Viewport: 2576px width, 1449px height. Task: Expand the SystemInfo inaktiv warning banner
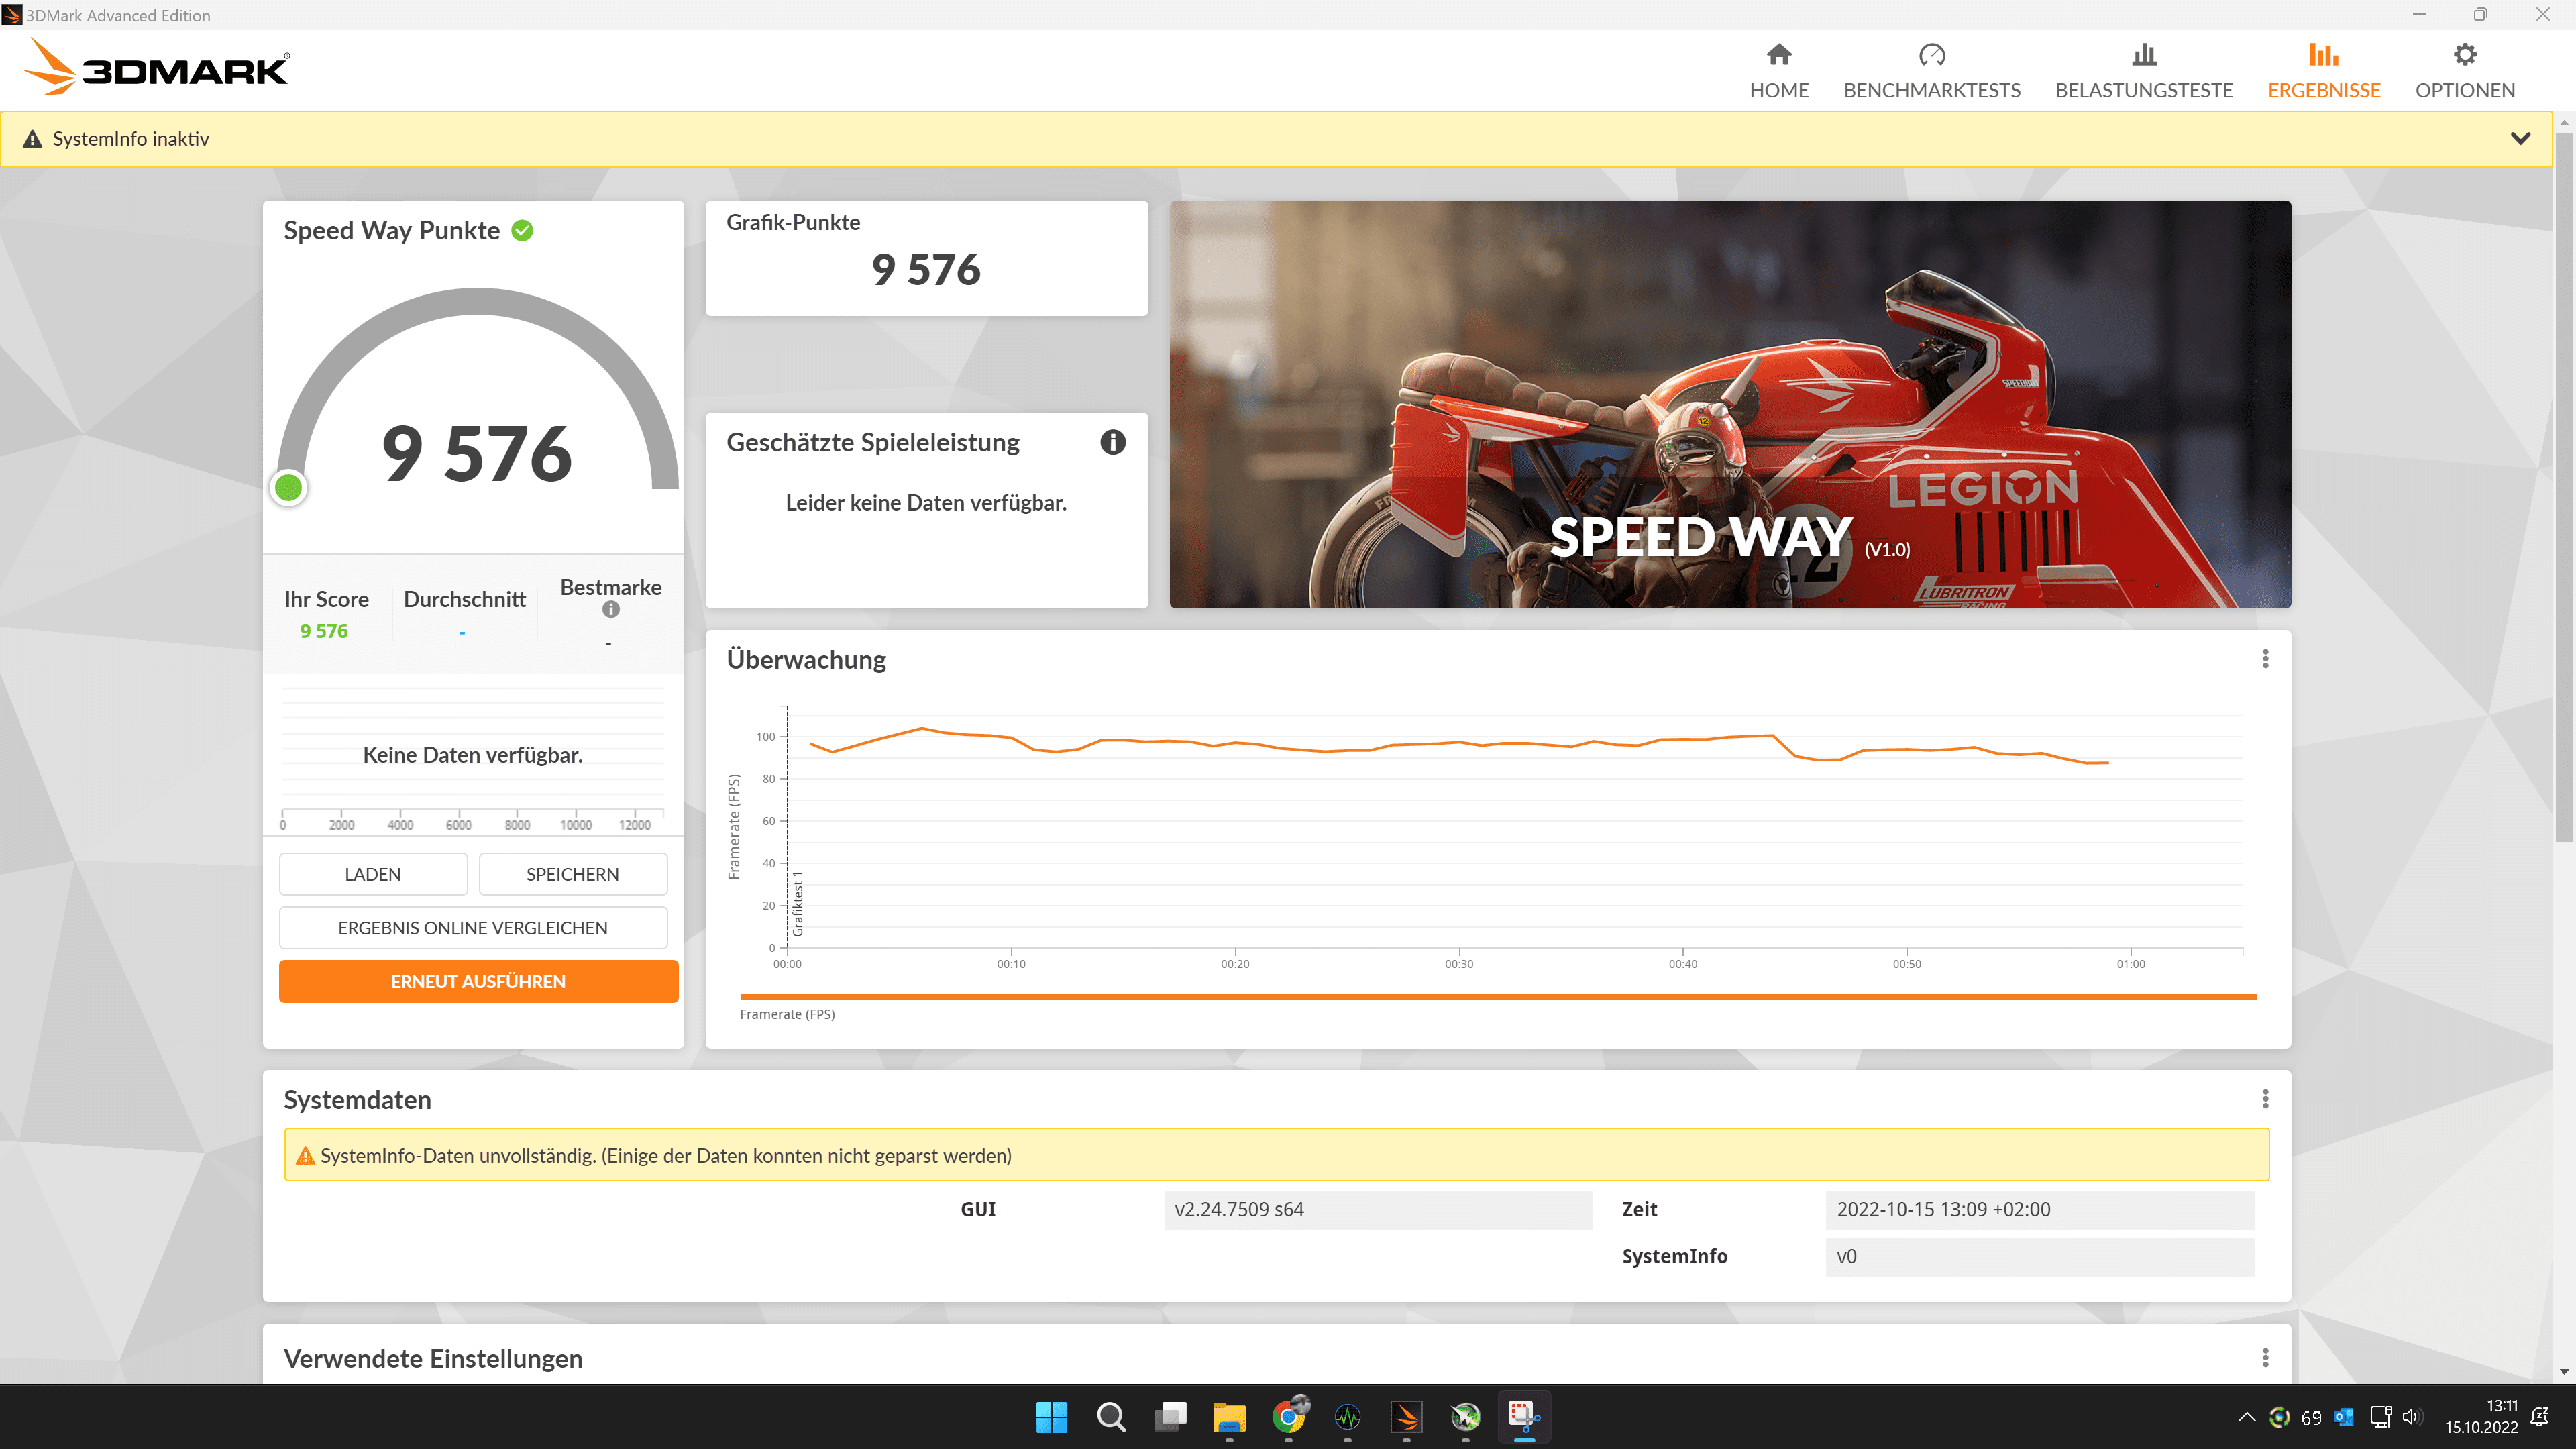pos(2520,138)
